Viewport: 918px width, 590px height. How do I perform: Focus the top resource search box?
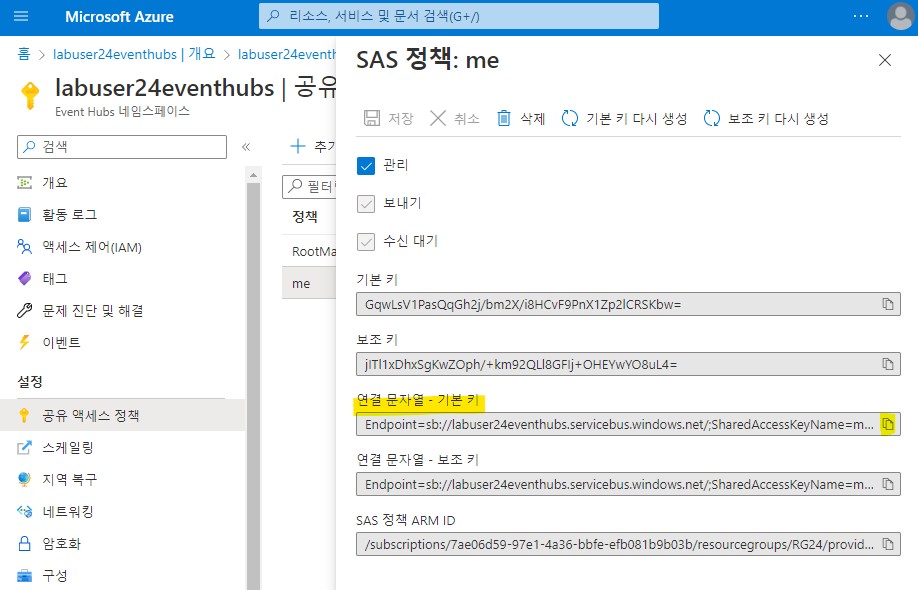click(458, 16)
